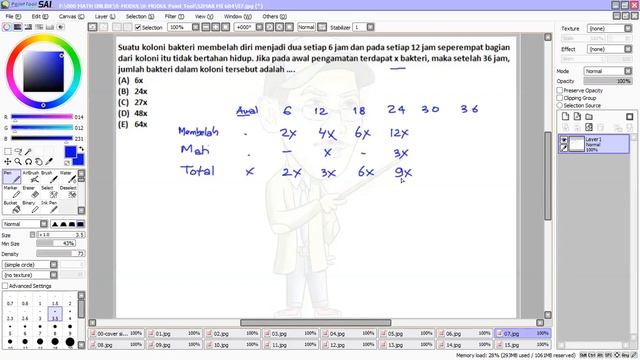
Task: Click the vertical canvas scrollbar
Action: pos(548,176)
